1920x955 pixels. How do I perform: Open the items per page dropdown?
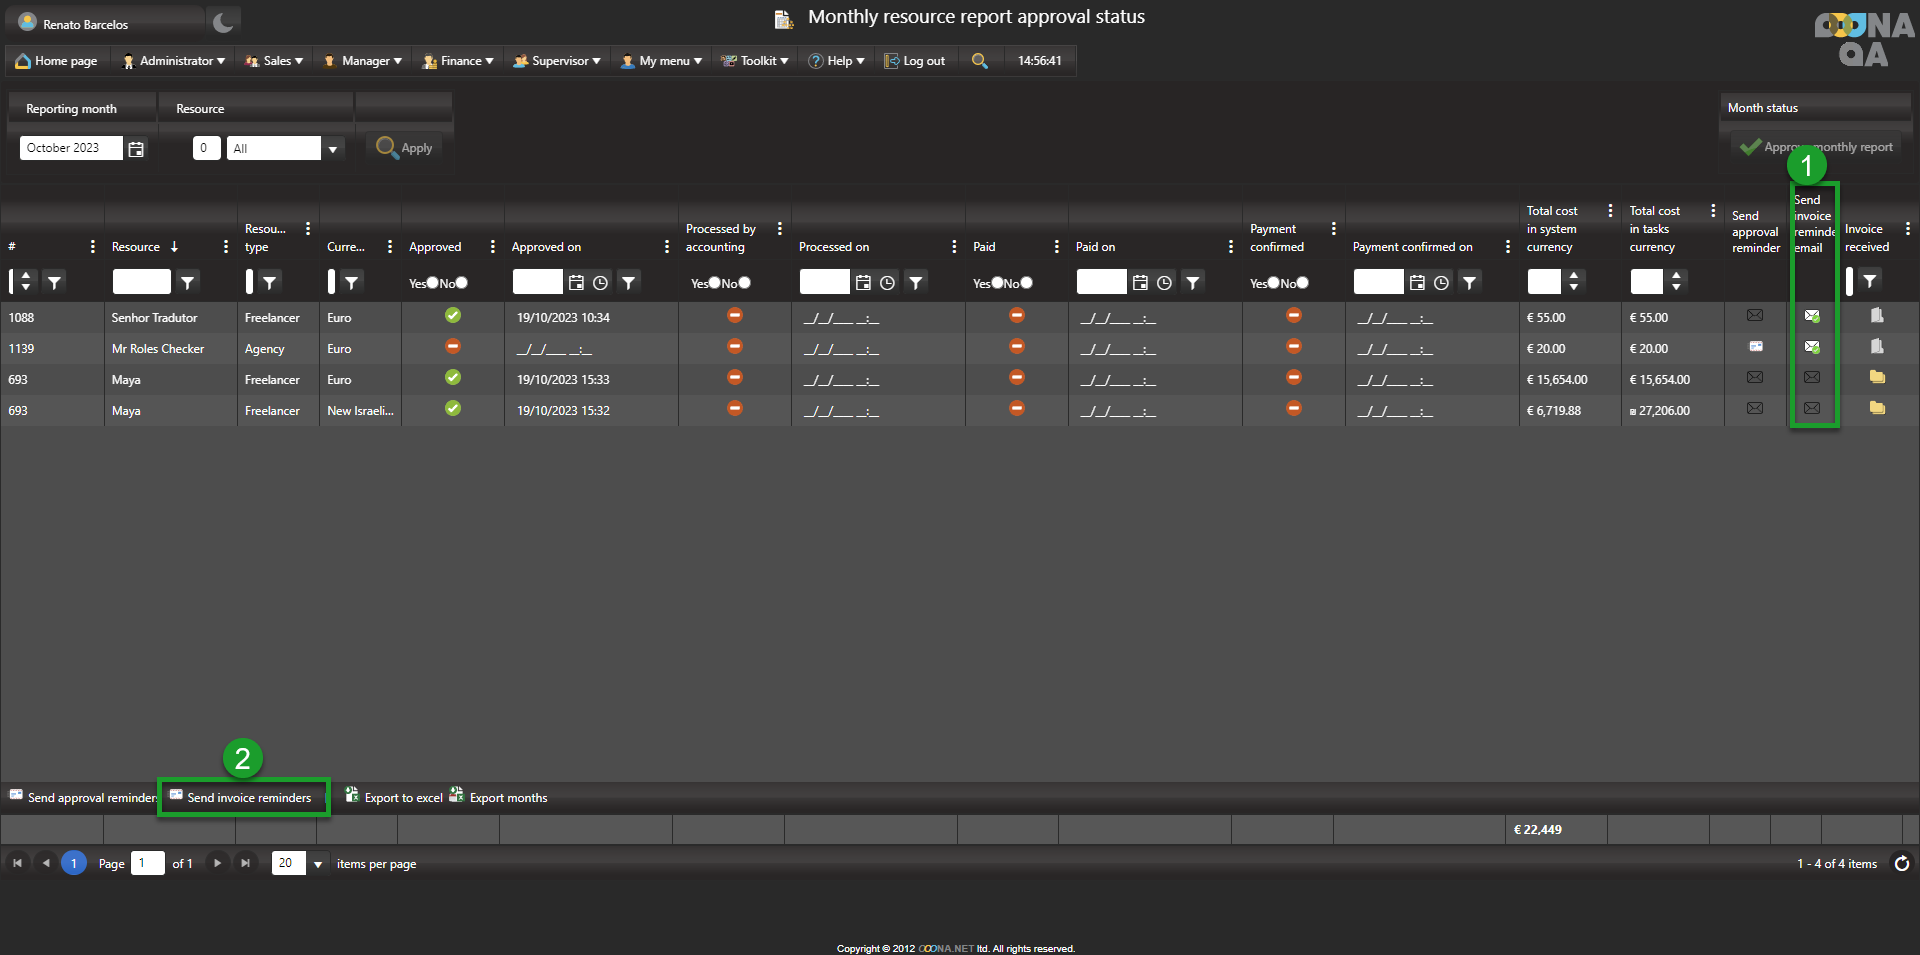[318, 864]
